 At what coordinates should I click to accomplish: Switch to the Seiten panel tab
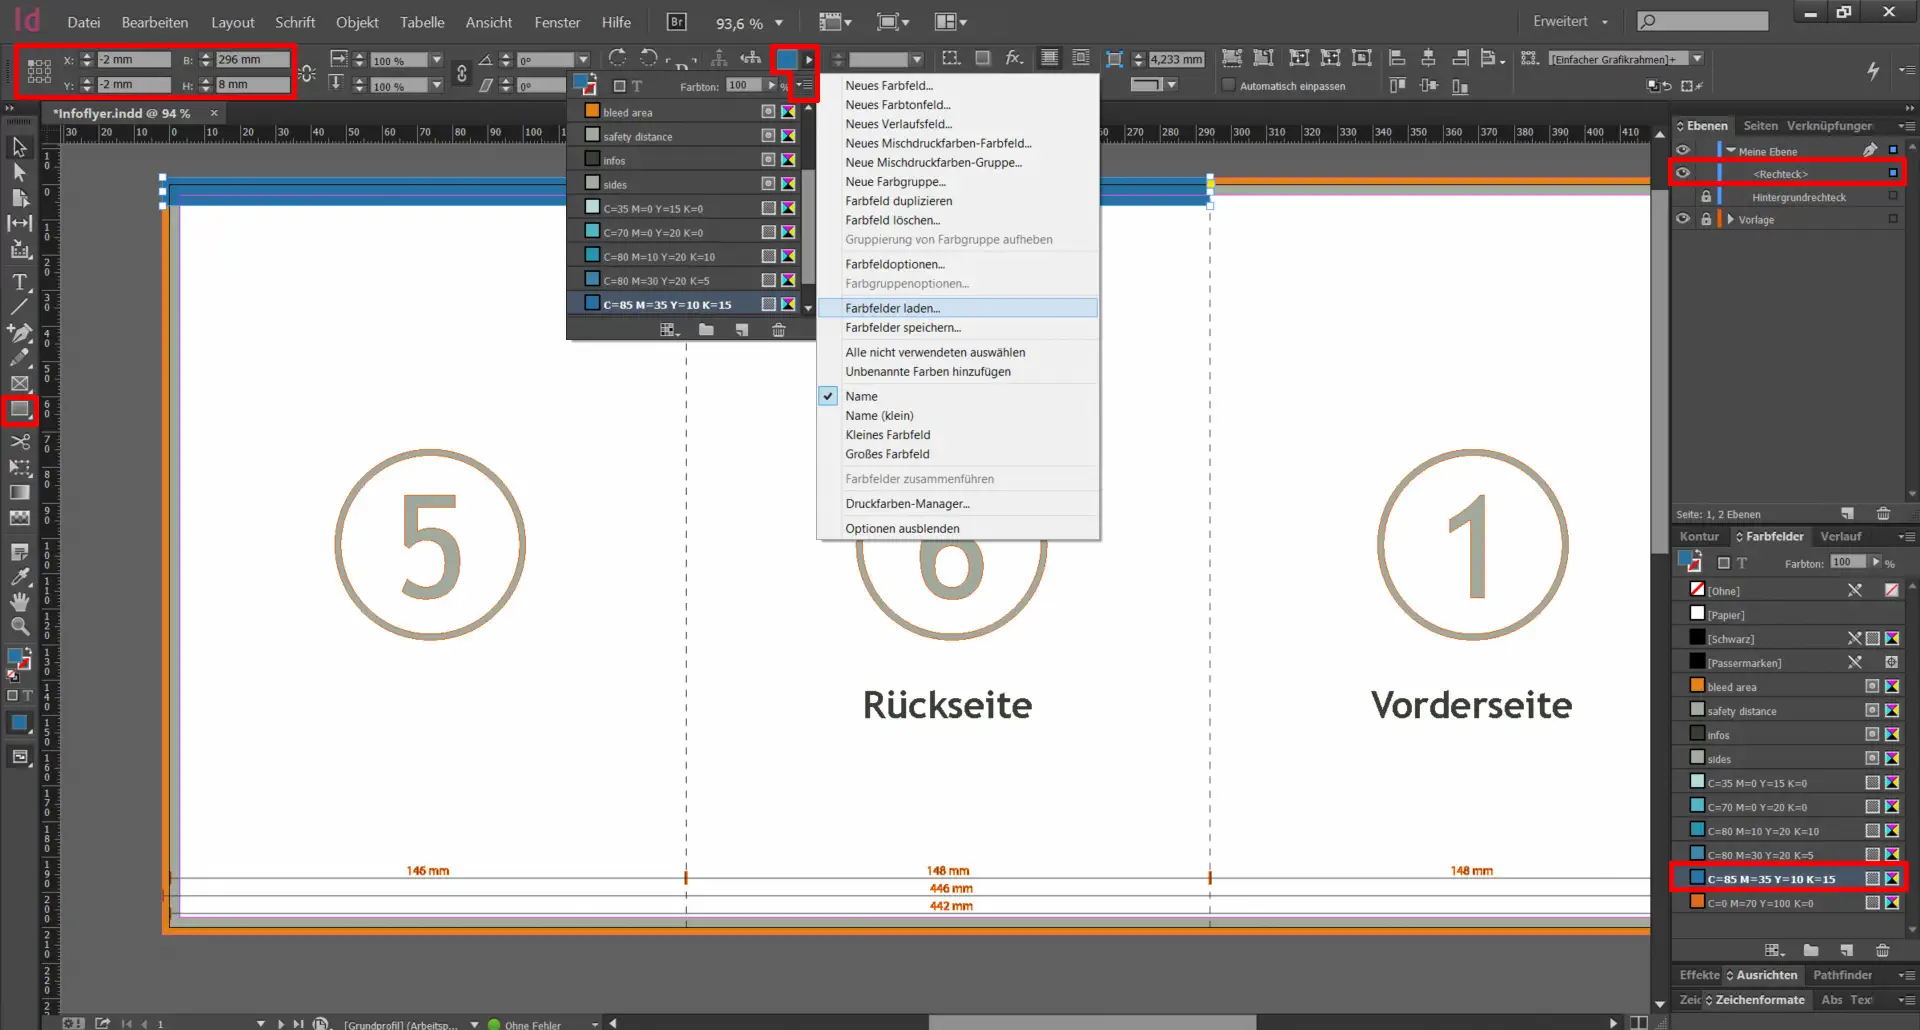[x=1760, y=126]
